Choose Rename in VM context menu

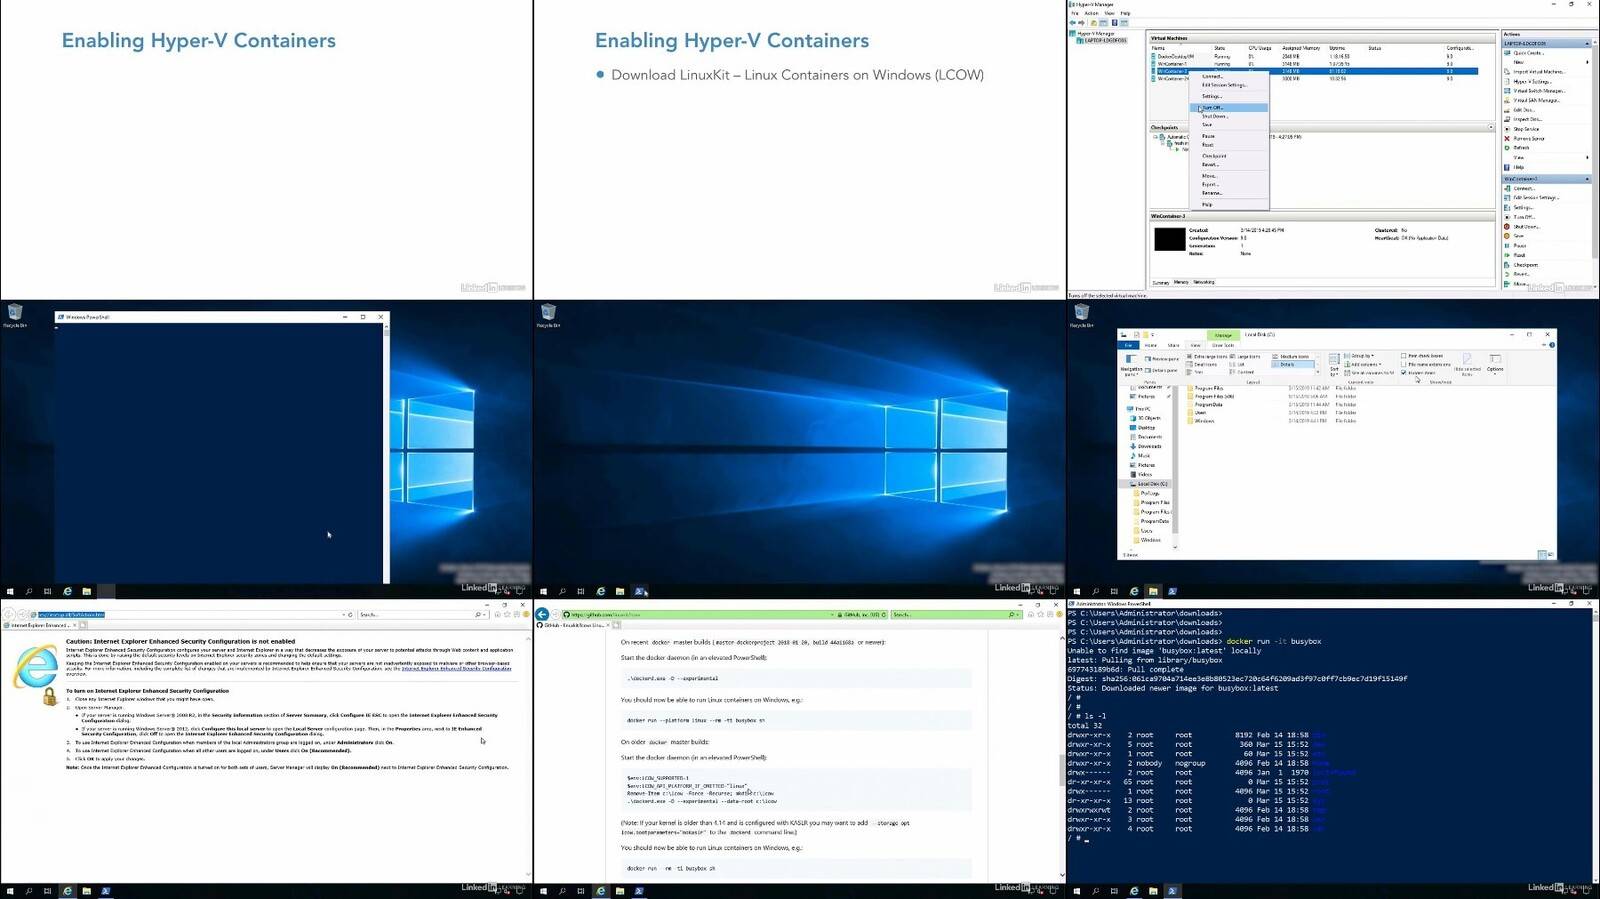point(1229,193)
